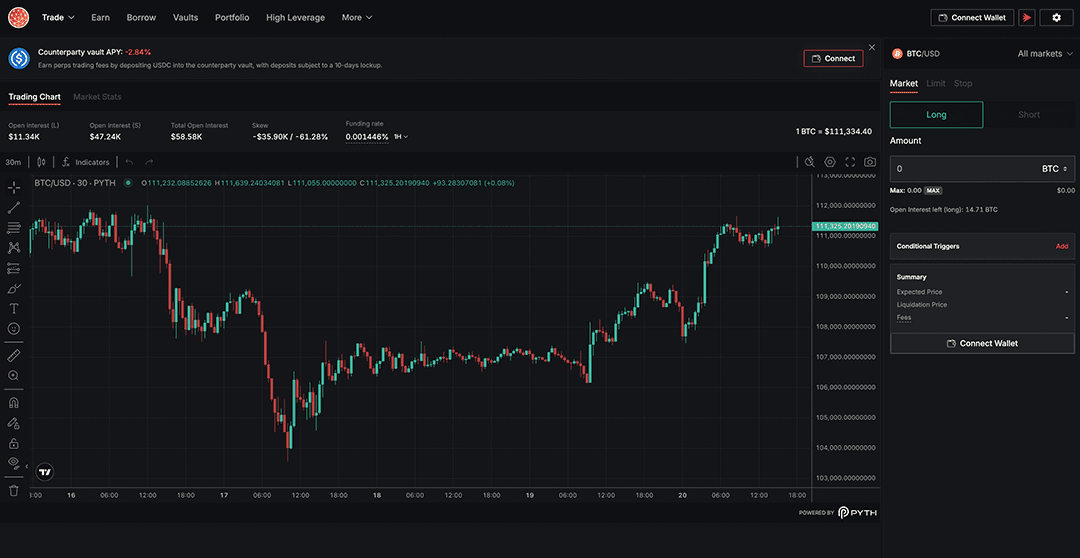Click Connect button in the vault banner

(833, 59)
